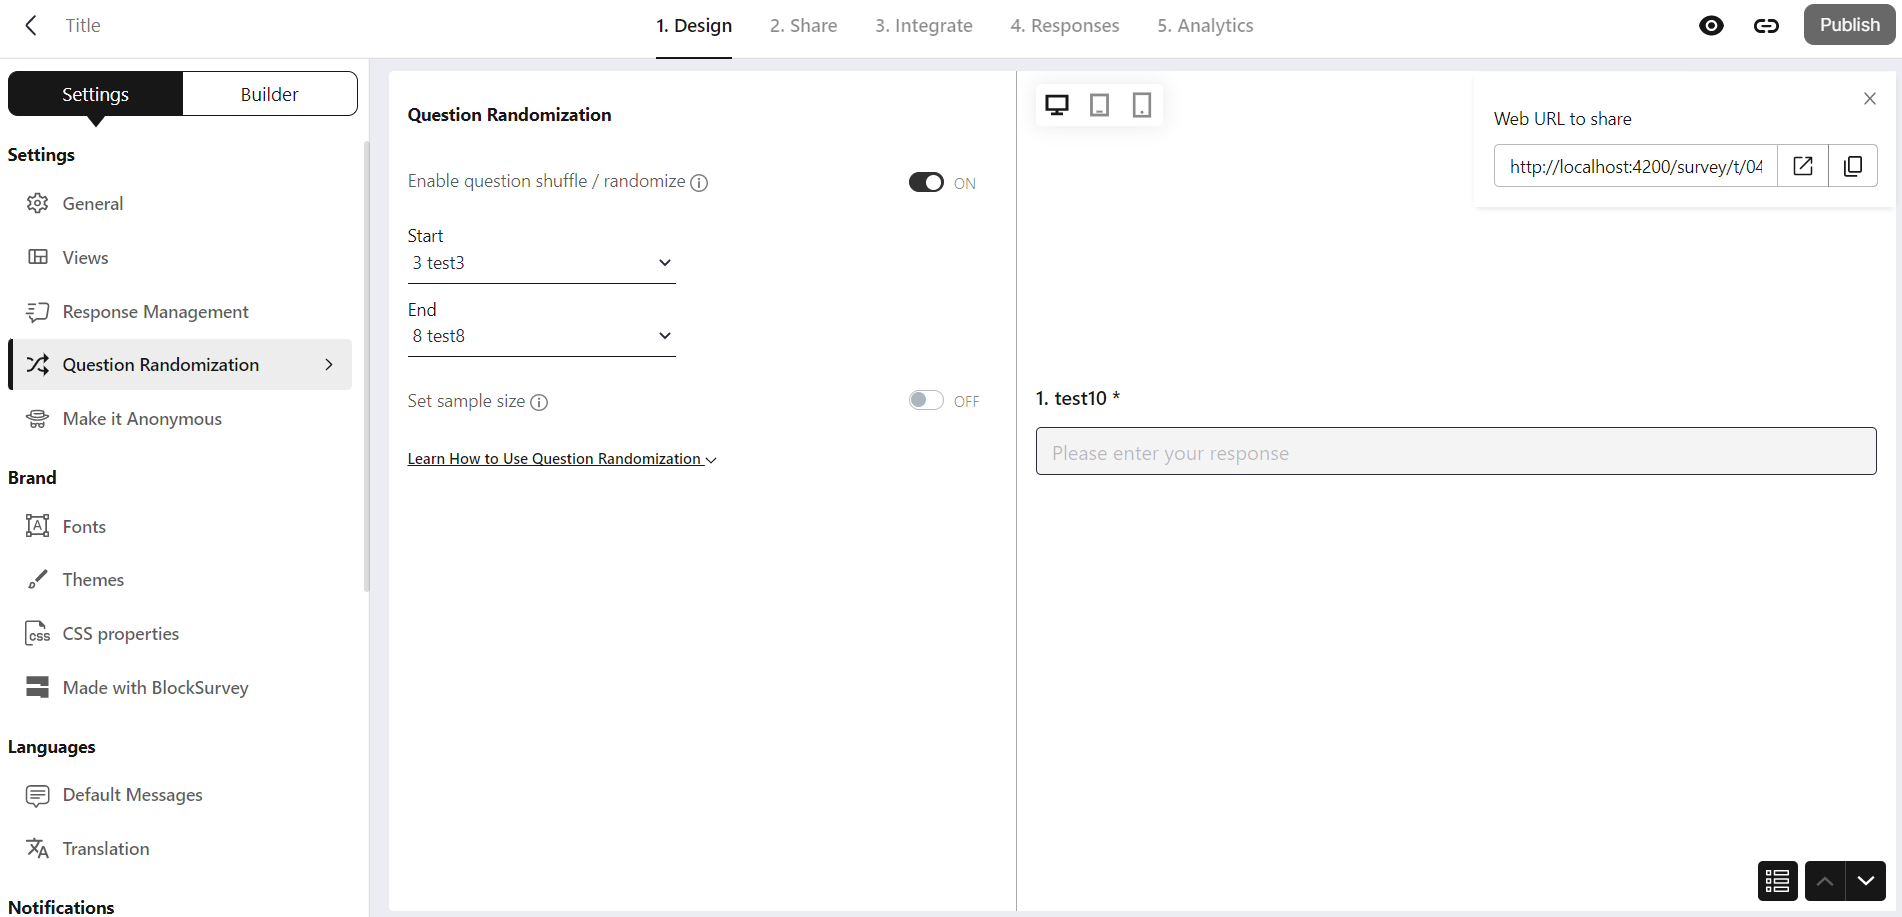Expand Learn How to Use Question Randomization

point(562,459)
